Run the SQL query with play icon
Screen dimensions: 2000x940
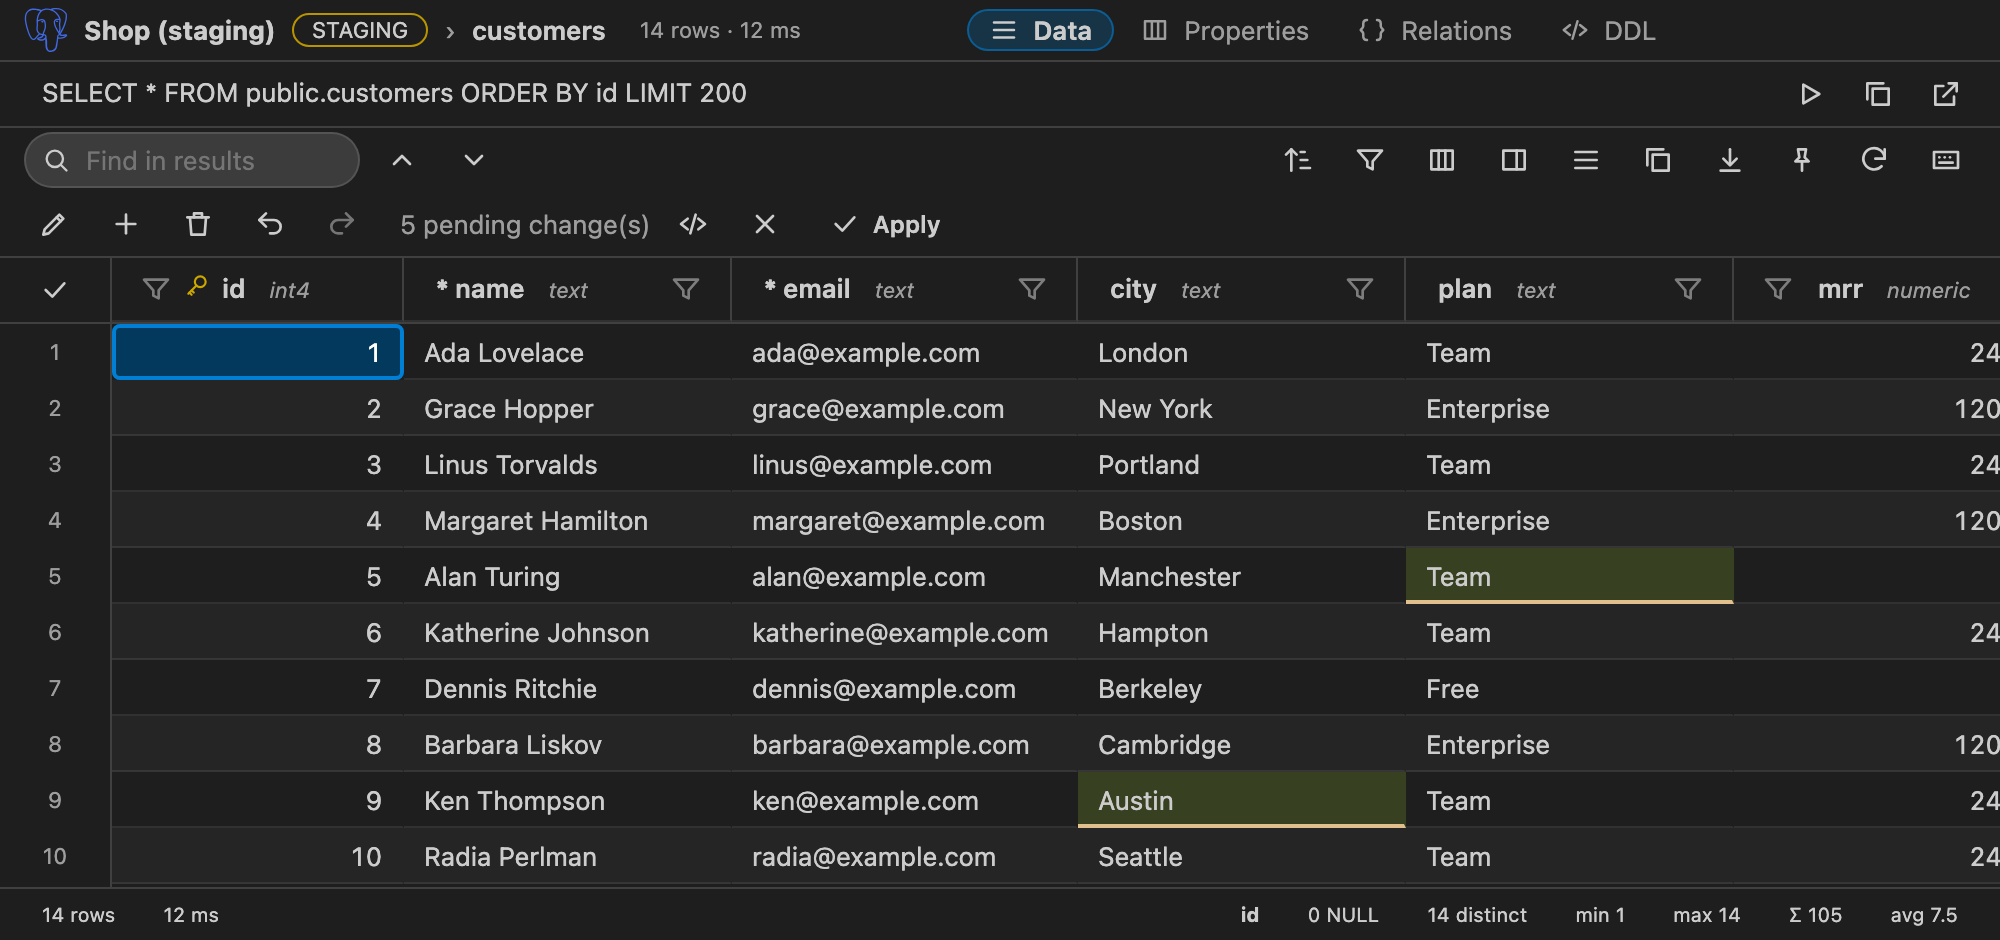click(x=1810, y=94)
